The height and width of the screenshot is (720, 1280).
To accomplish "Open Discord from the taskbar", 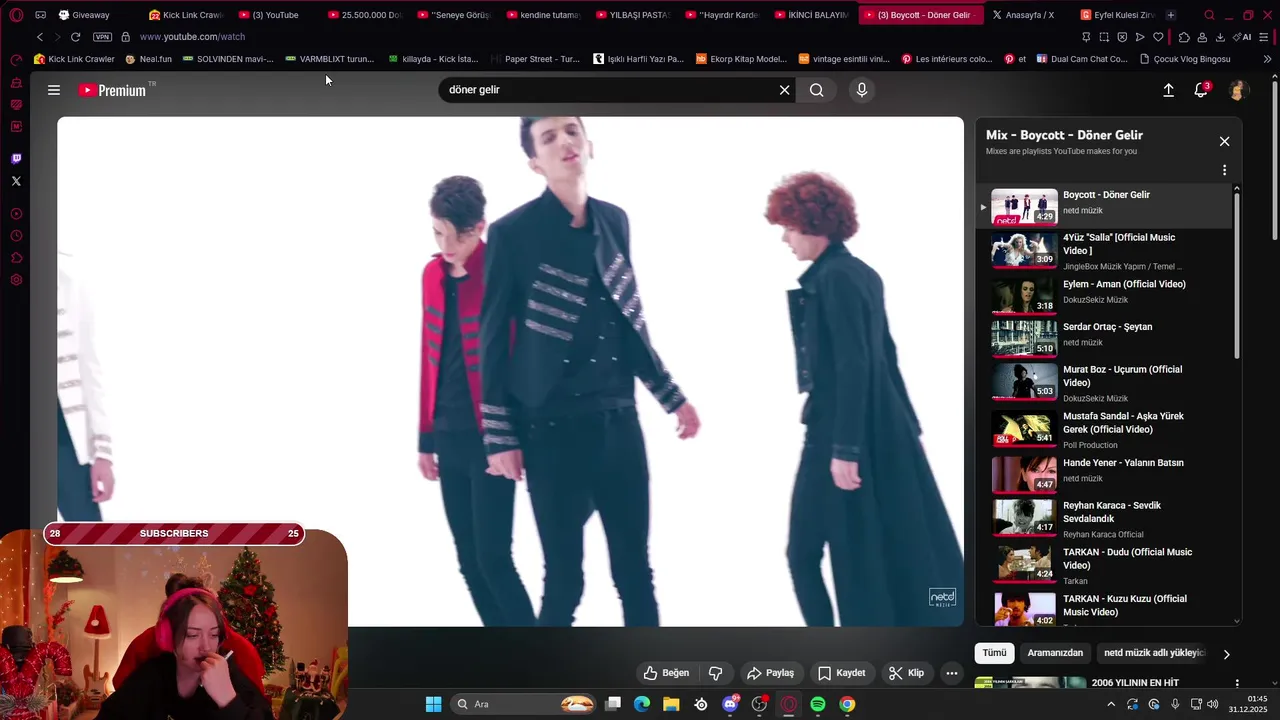I will tap(730, 704).
